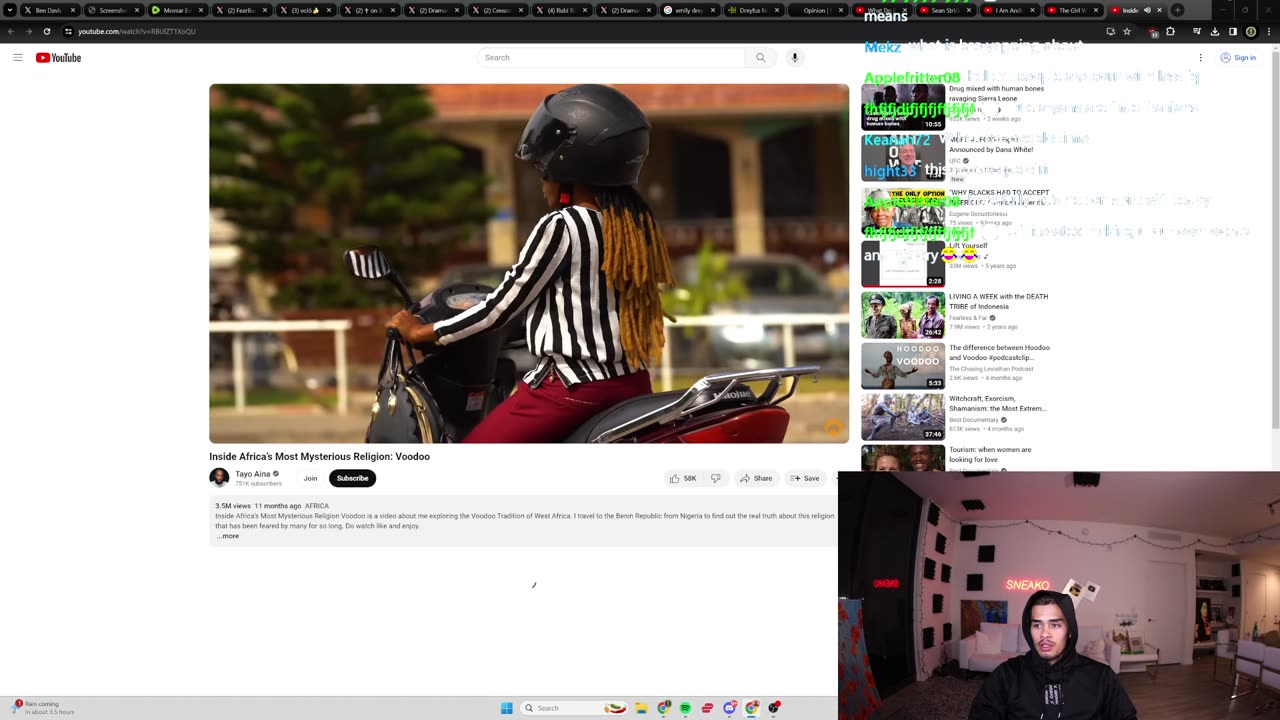Go back with browser back arrow
Viewport: 1280px width, 720px height.
[11, 31]
